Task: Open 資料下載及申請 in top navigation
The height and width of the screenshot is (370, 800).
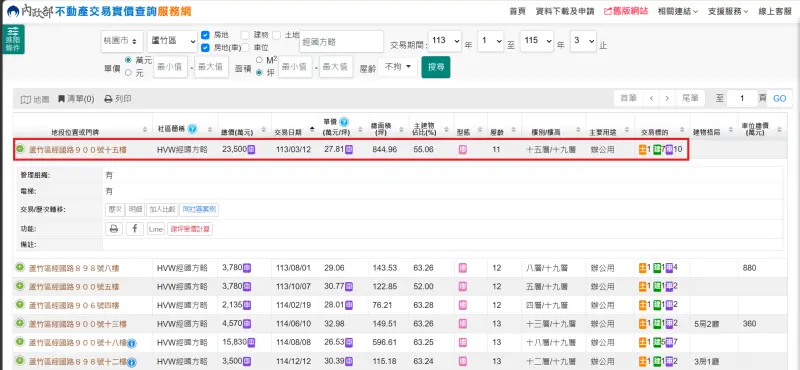Action: pyautogui.click(x=565, y=11)
